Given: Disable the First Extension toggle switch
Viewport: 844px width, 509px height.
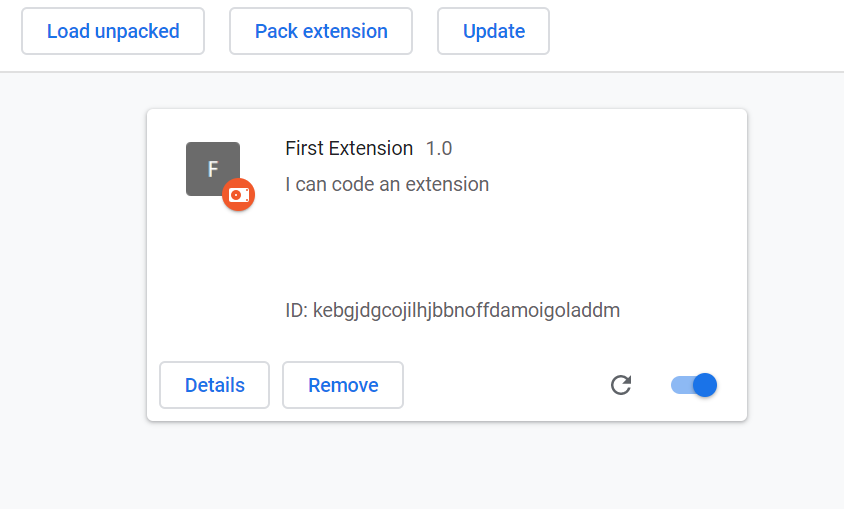Looking at the screenshot, I should tap(694, 385).
